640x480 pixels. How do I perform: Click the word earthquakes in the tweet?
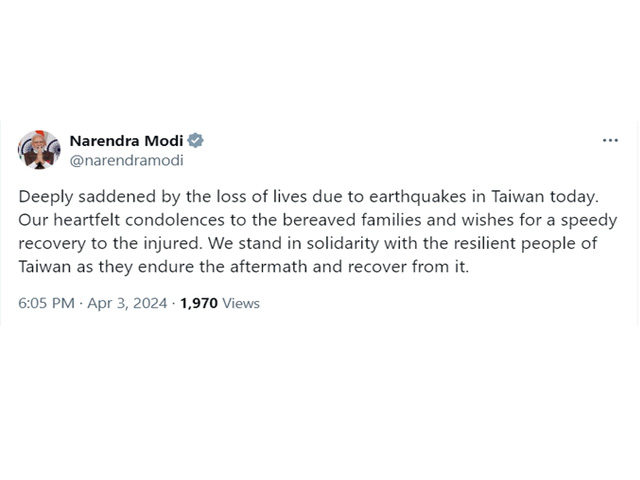(x=418, y=197)
